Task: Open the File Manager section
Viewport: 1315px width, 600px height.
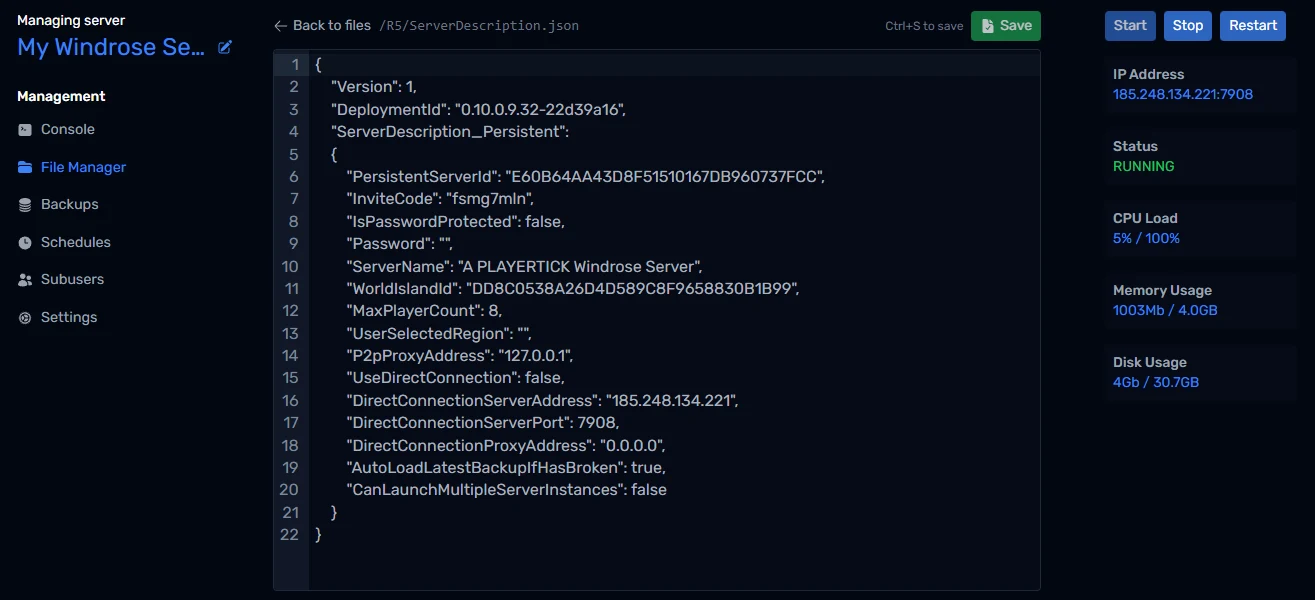Action: point(83,167)
